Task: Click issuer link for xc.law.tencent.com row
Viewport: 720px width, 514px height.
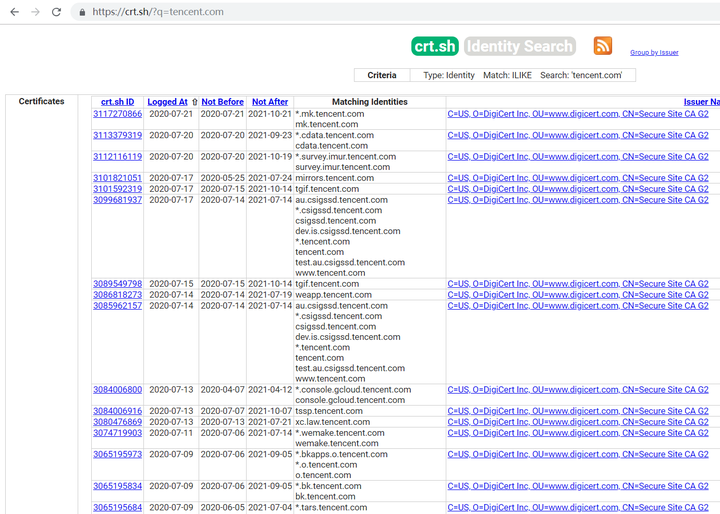Action: tap(578, 422)
